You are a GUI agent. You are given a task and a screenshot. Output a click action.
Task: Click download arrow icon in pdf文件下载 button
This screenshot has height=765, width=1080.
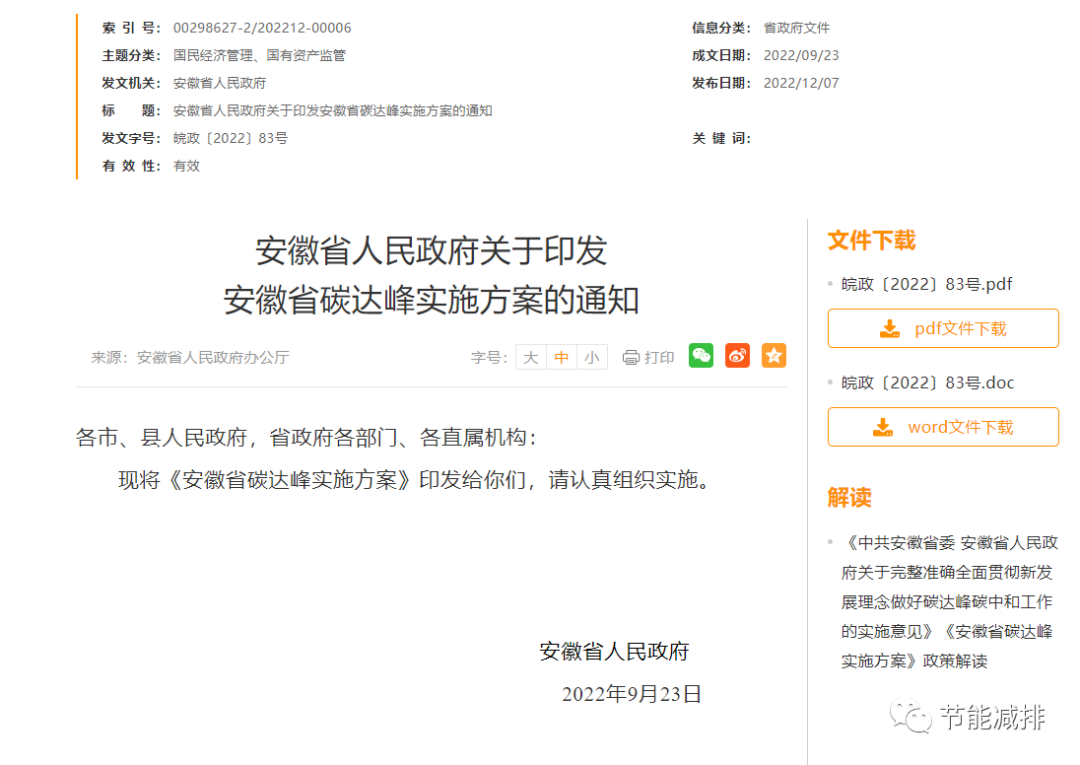[x=889, y=329]
